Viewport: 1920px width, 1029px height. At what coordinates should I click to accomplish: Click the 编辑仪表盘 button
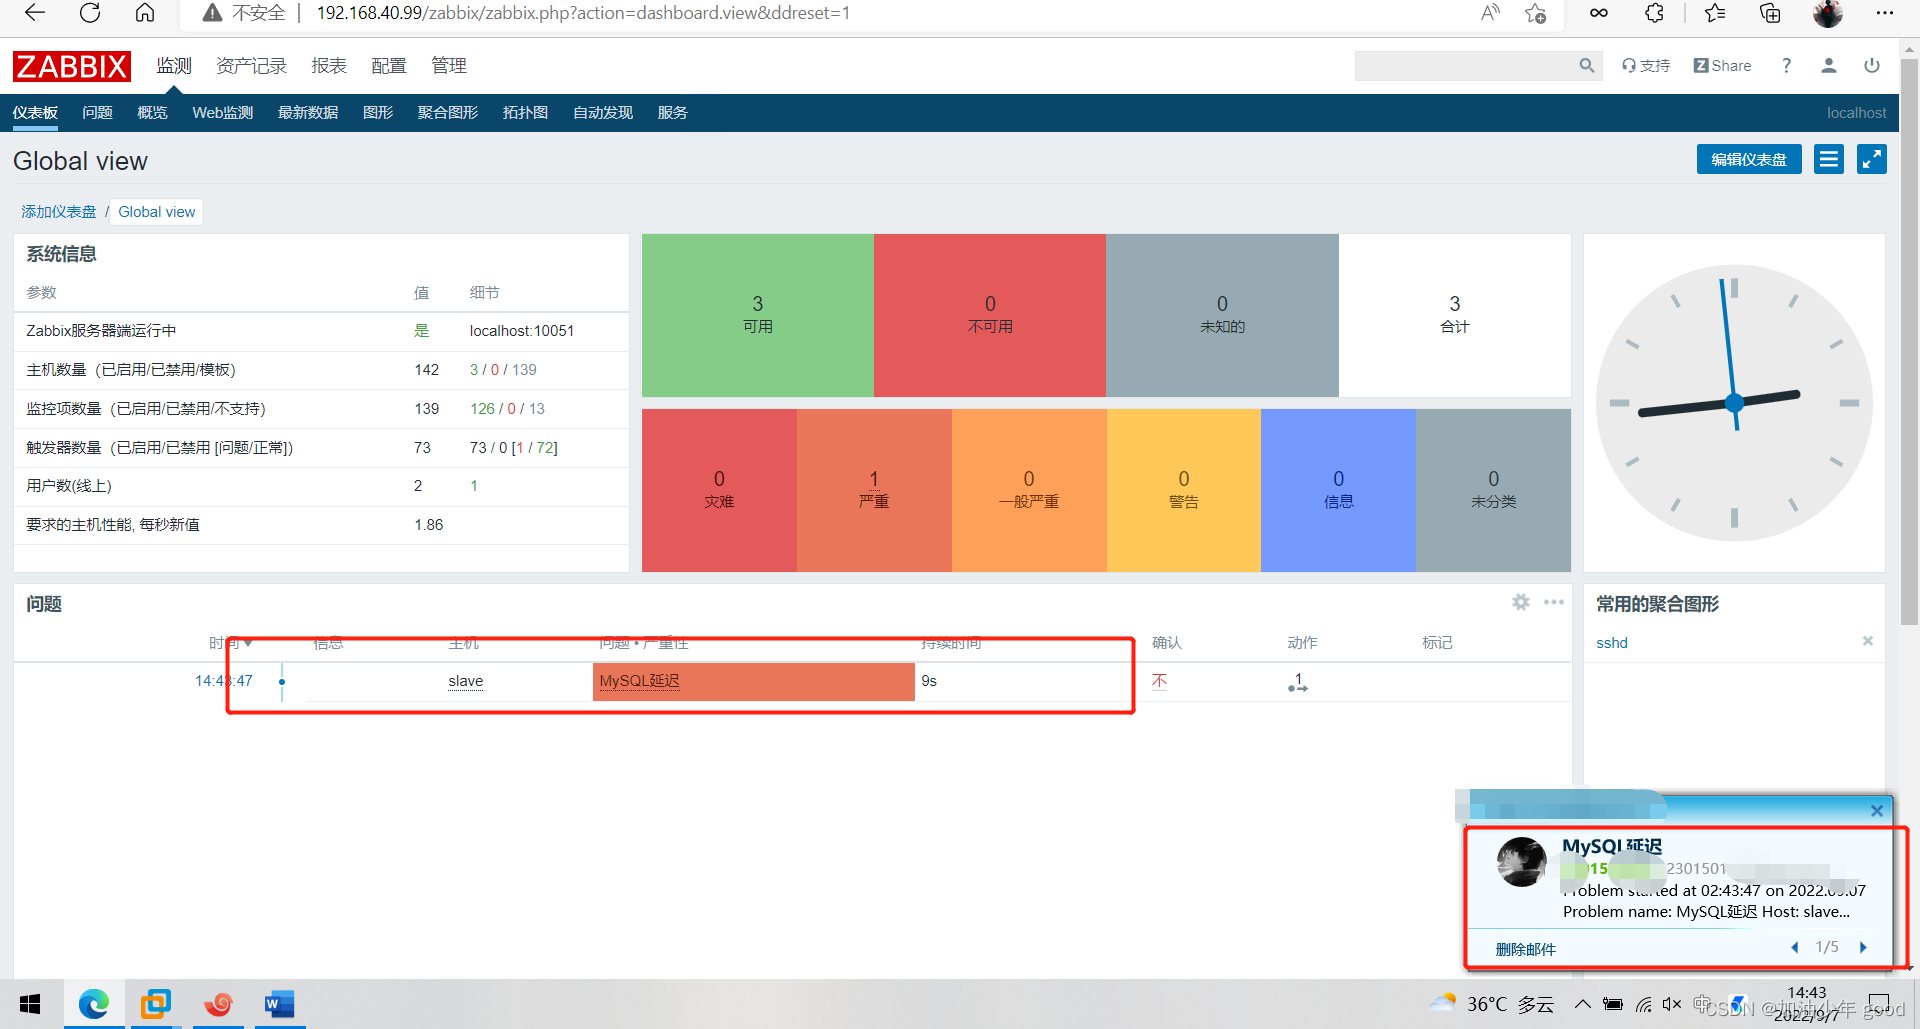1749,159
